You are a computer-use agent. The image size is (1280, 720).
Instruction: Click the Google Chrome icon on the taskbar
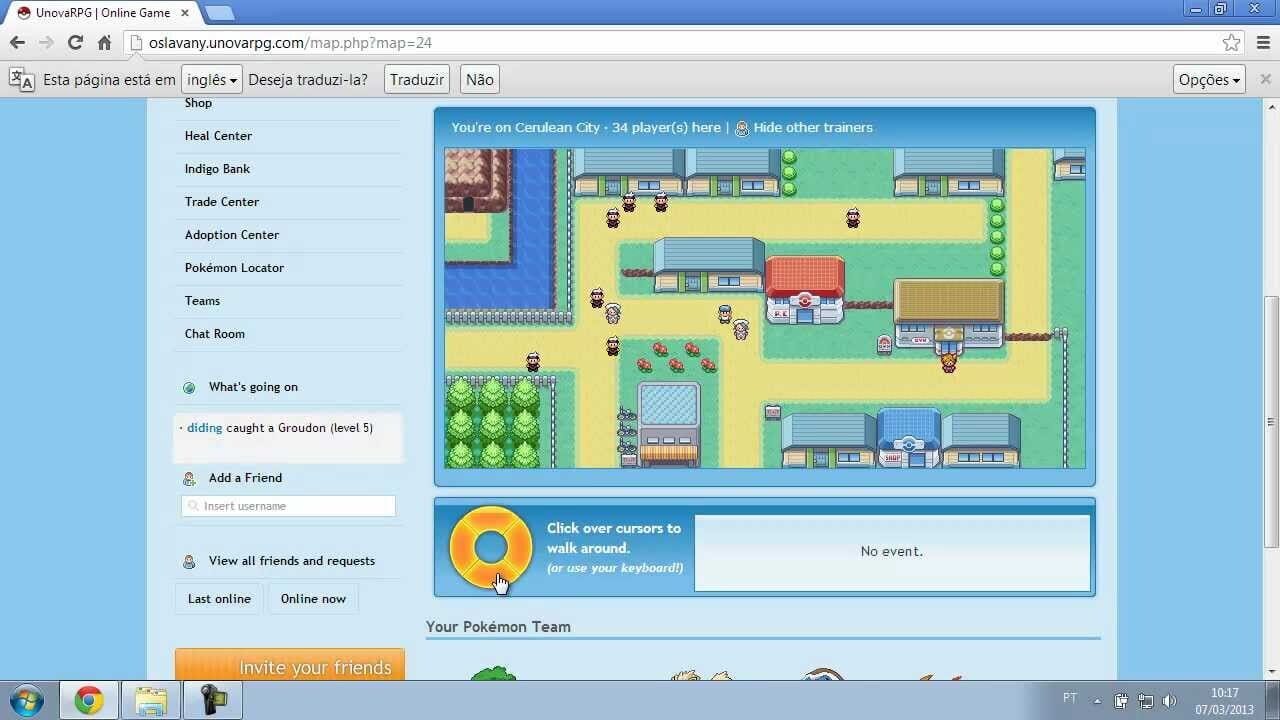(89, 700)
